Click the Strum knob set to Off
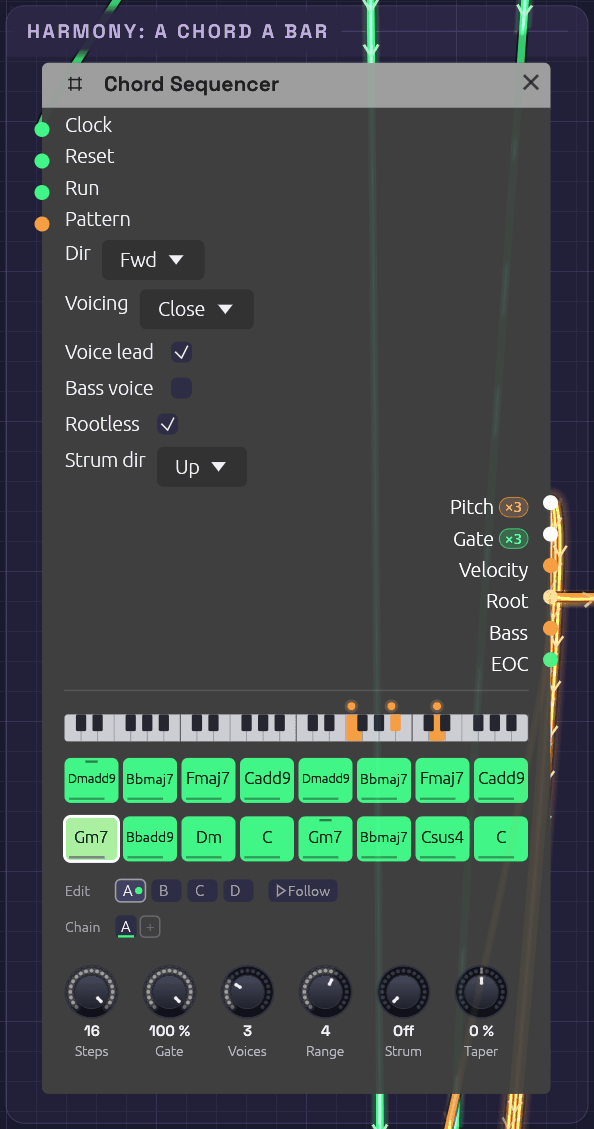Image resolution: width=594 pixels, height=1129 pixels. pyautogui.click(x=403, y=991)
